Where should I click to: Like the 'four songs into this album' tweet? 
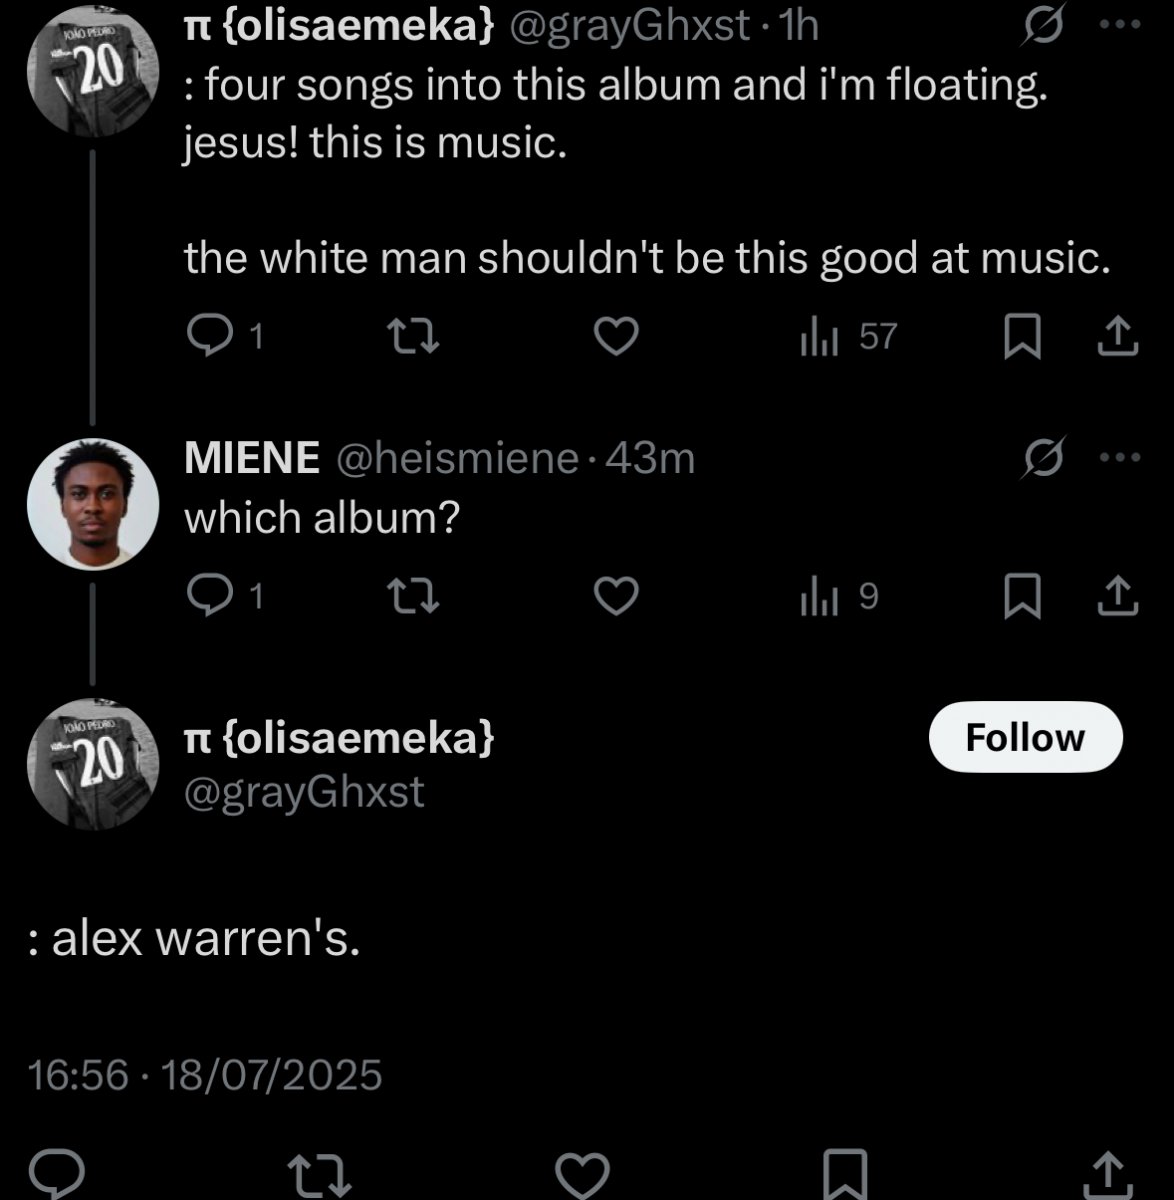pyautogui.click(x=616, y=337)
